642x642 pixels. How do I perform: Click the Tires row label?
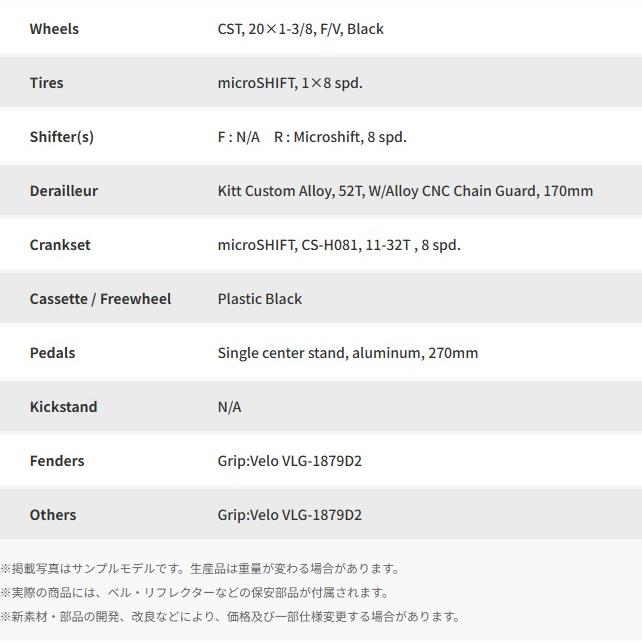coord(46,83)
